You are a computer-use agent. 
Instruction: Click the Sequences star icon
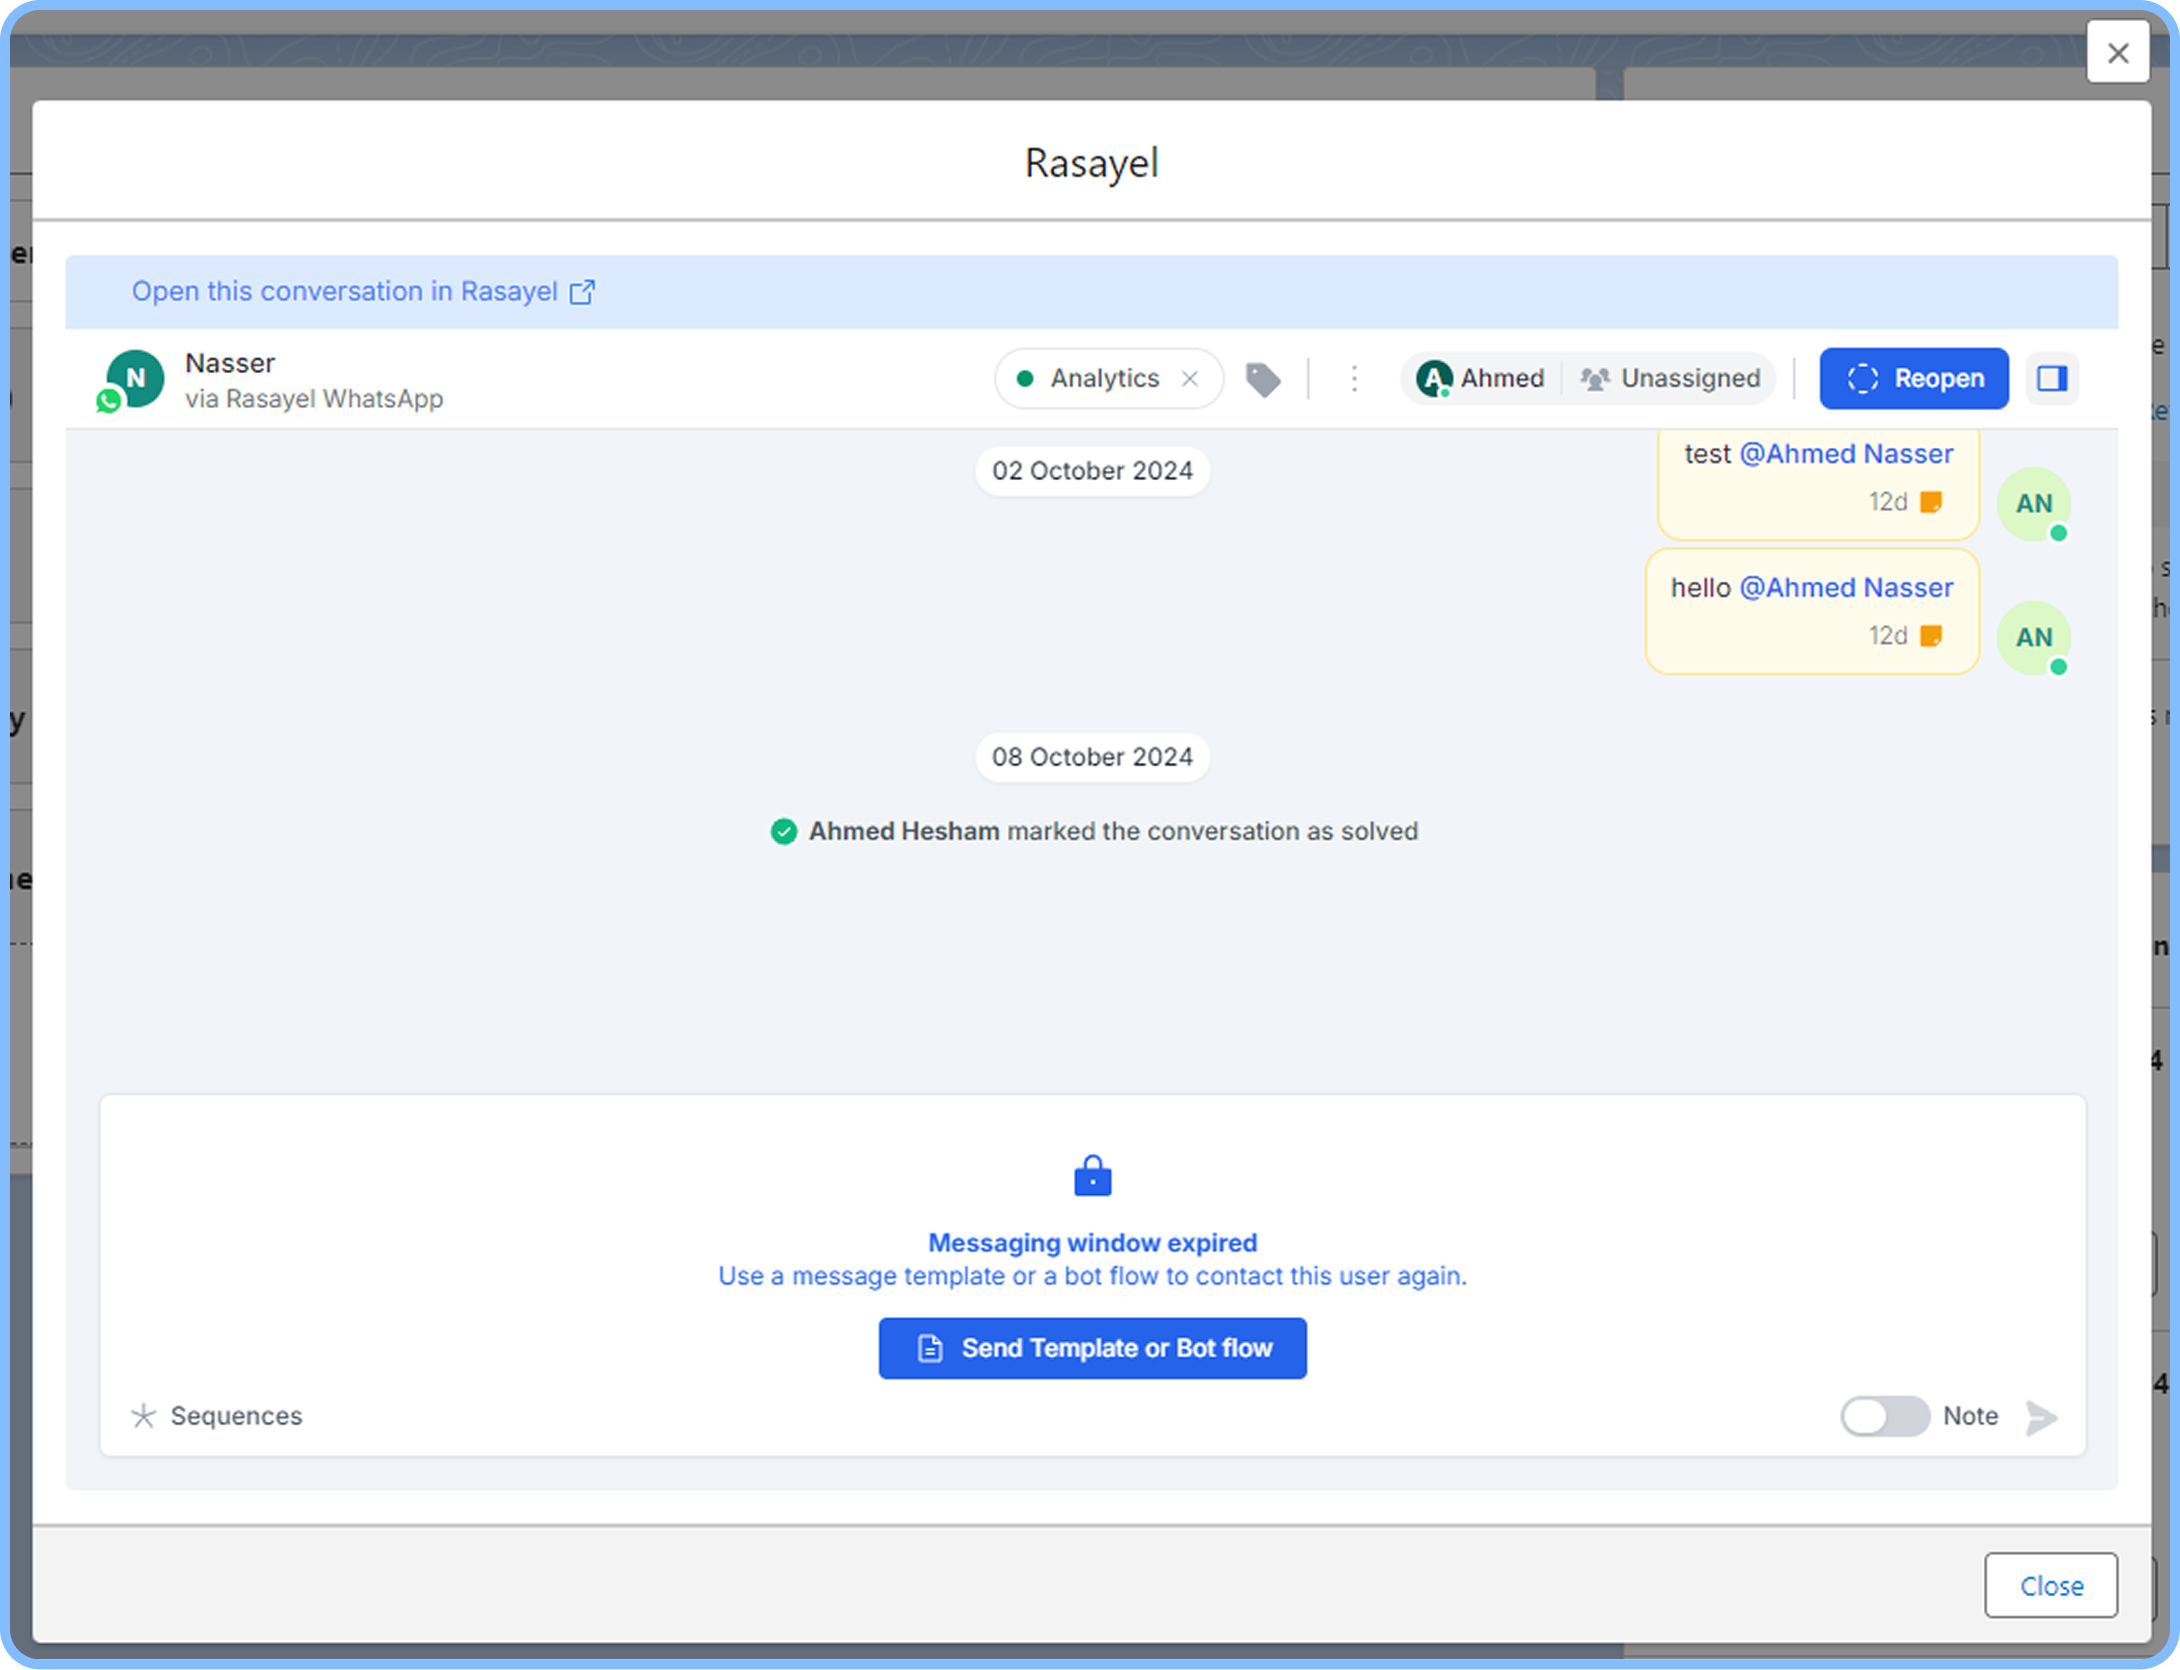144,1416
